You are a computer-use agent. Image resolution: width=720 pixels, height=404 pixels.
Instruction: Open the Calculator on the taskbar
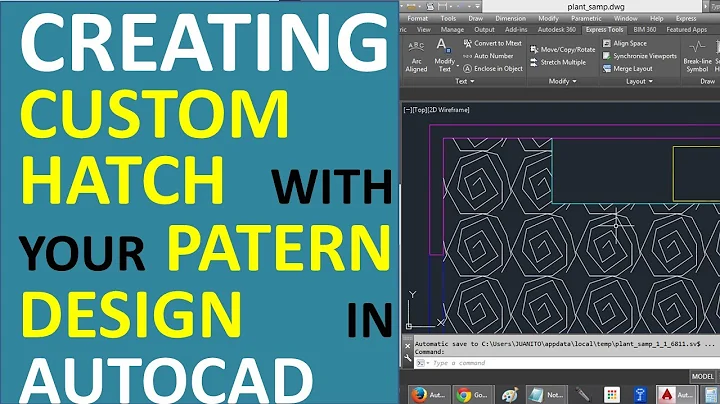[x=711, y=395]
